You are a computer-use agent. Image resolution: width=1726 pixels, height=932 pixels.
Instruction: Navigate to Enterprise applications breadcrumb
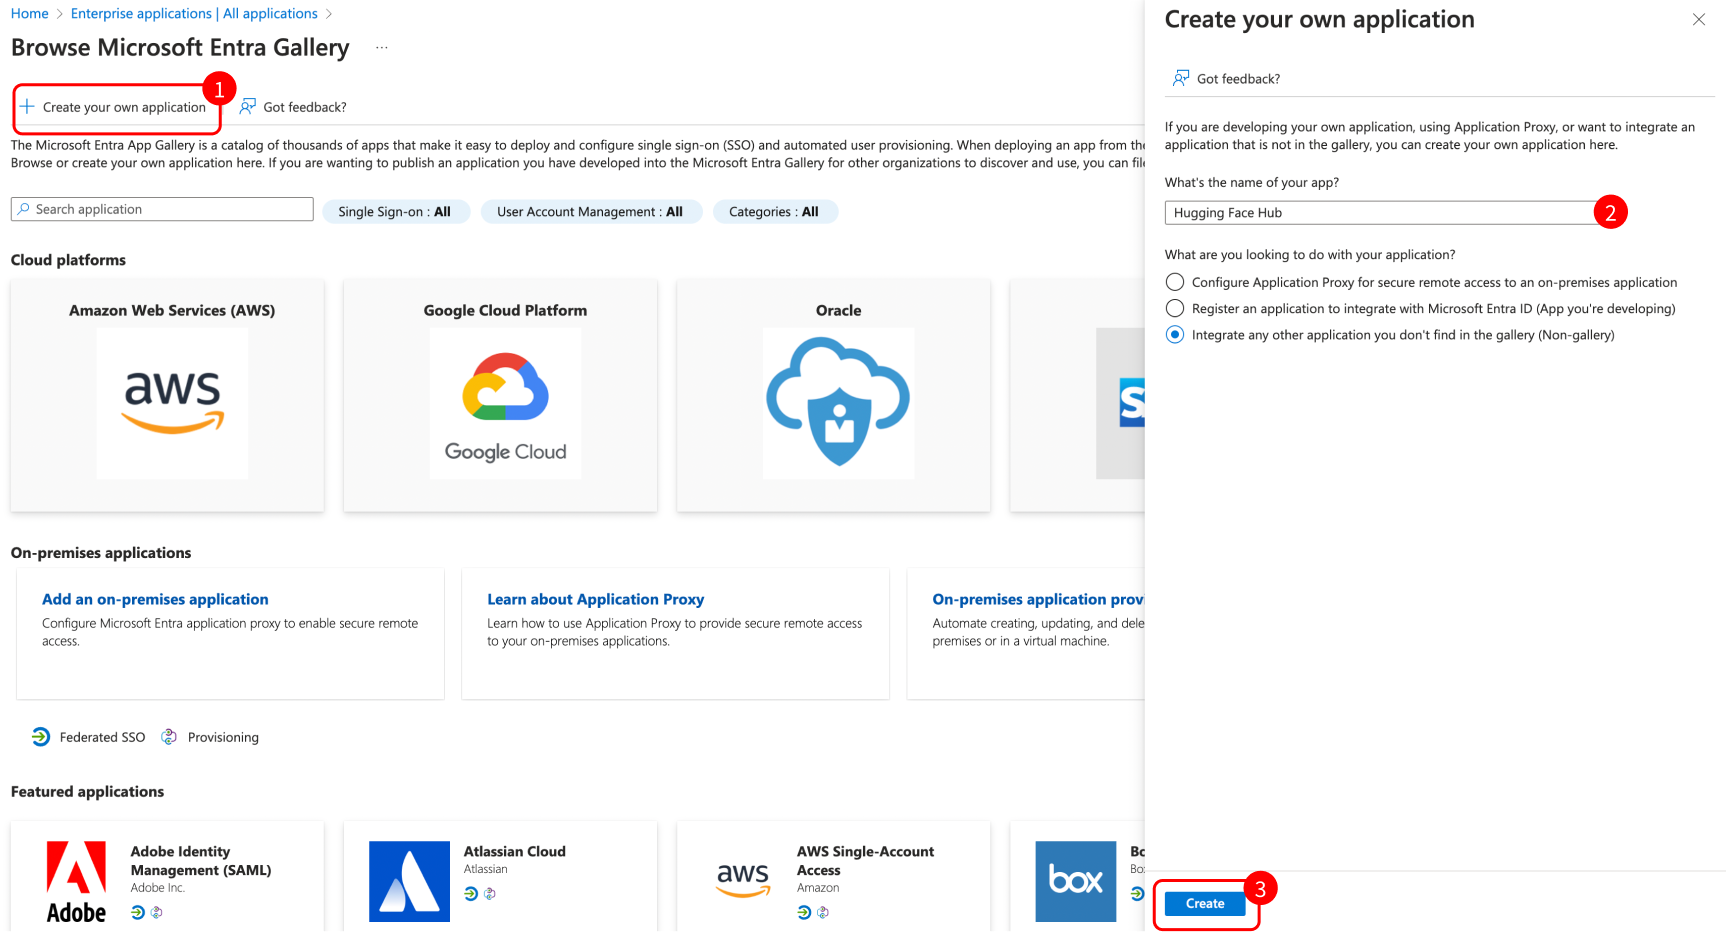pos(194,13)
